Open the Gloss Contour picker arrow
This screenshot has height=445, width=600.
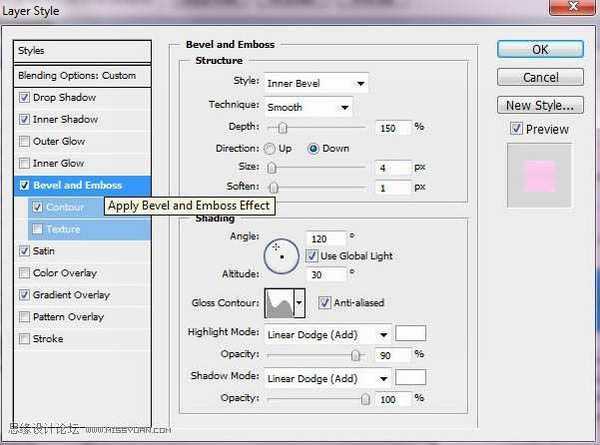299,302
